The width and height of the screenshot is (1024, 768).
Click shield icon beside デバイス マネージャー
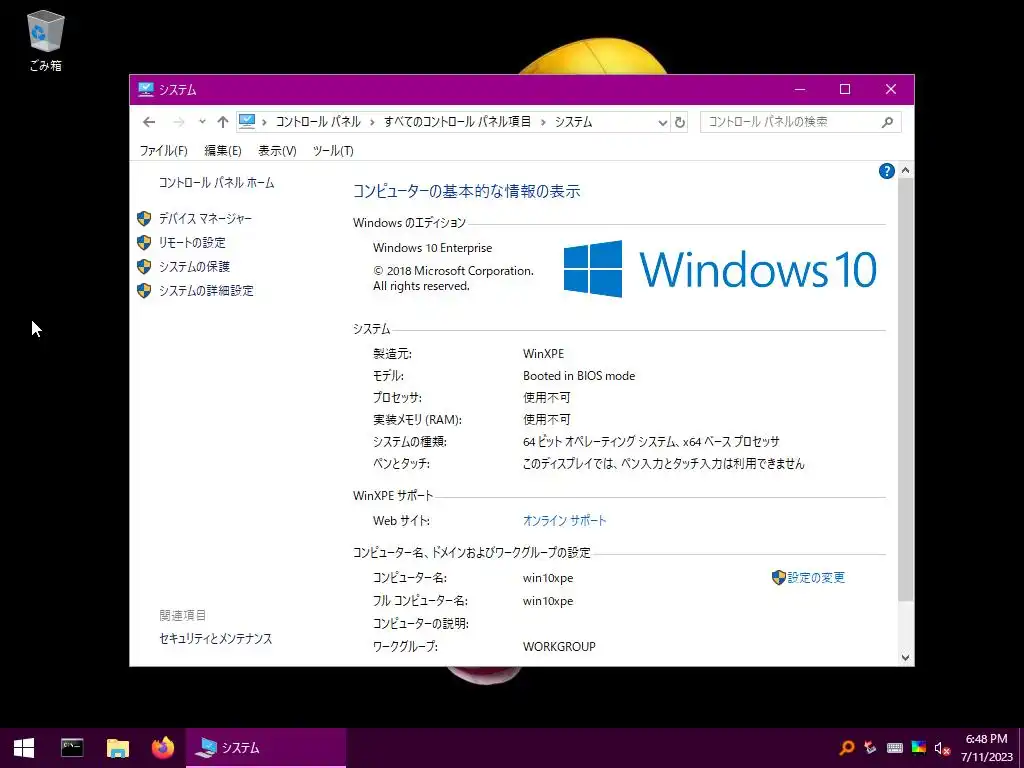click(144, 219)
